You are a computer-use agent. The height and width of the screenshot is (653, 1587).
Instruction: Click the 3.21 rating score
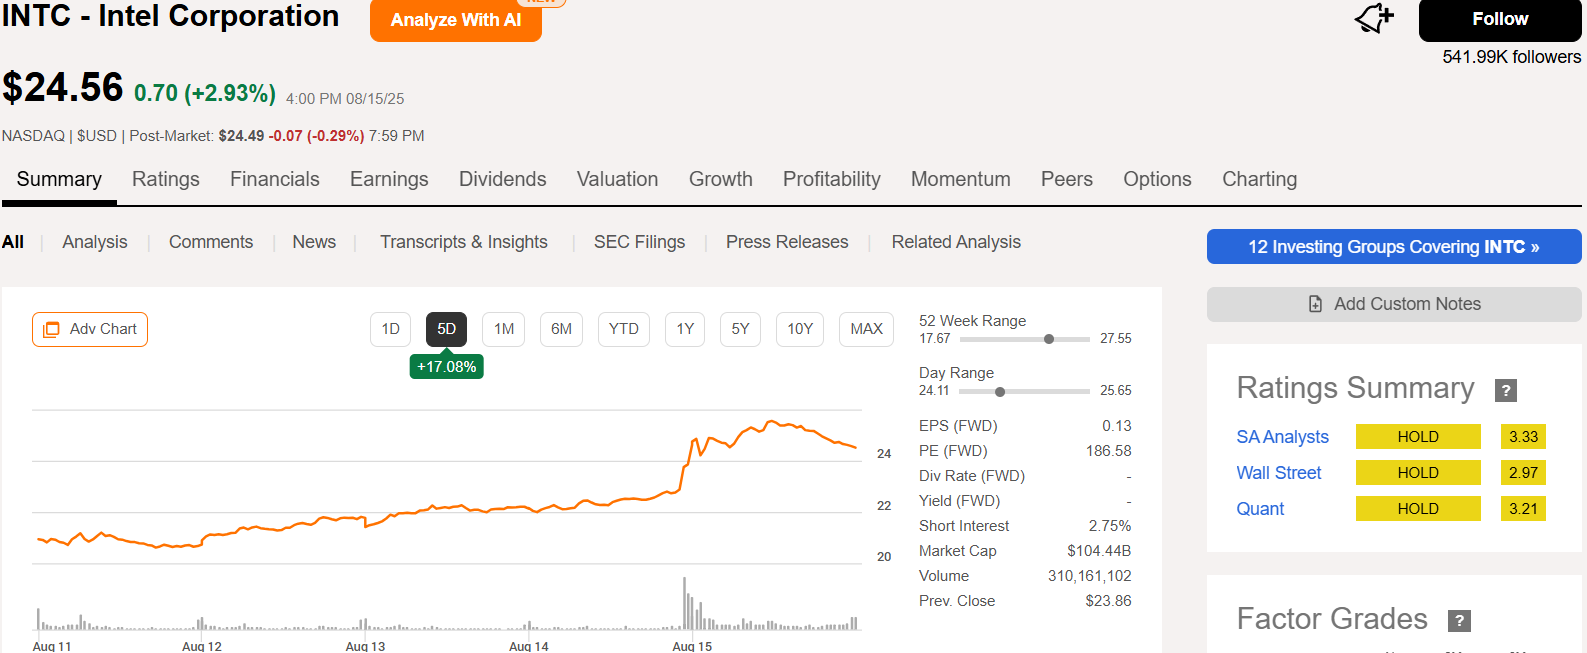[1523, 509]
